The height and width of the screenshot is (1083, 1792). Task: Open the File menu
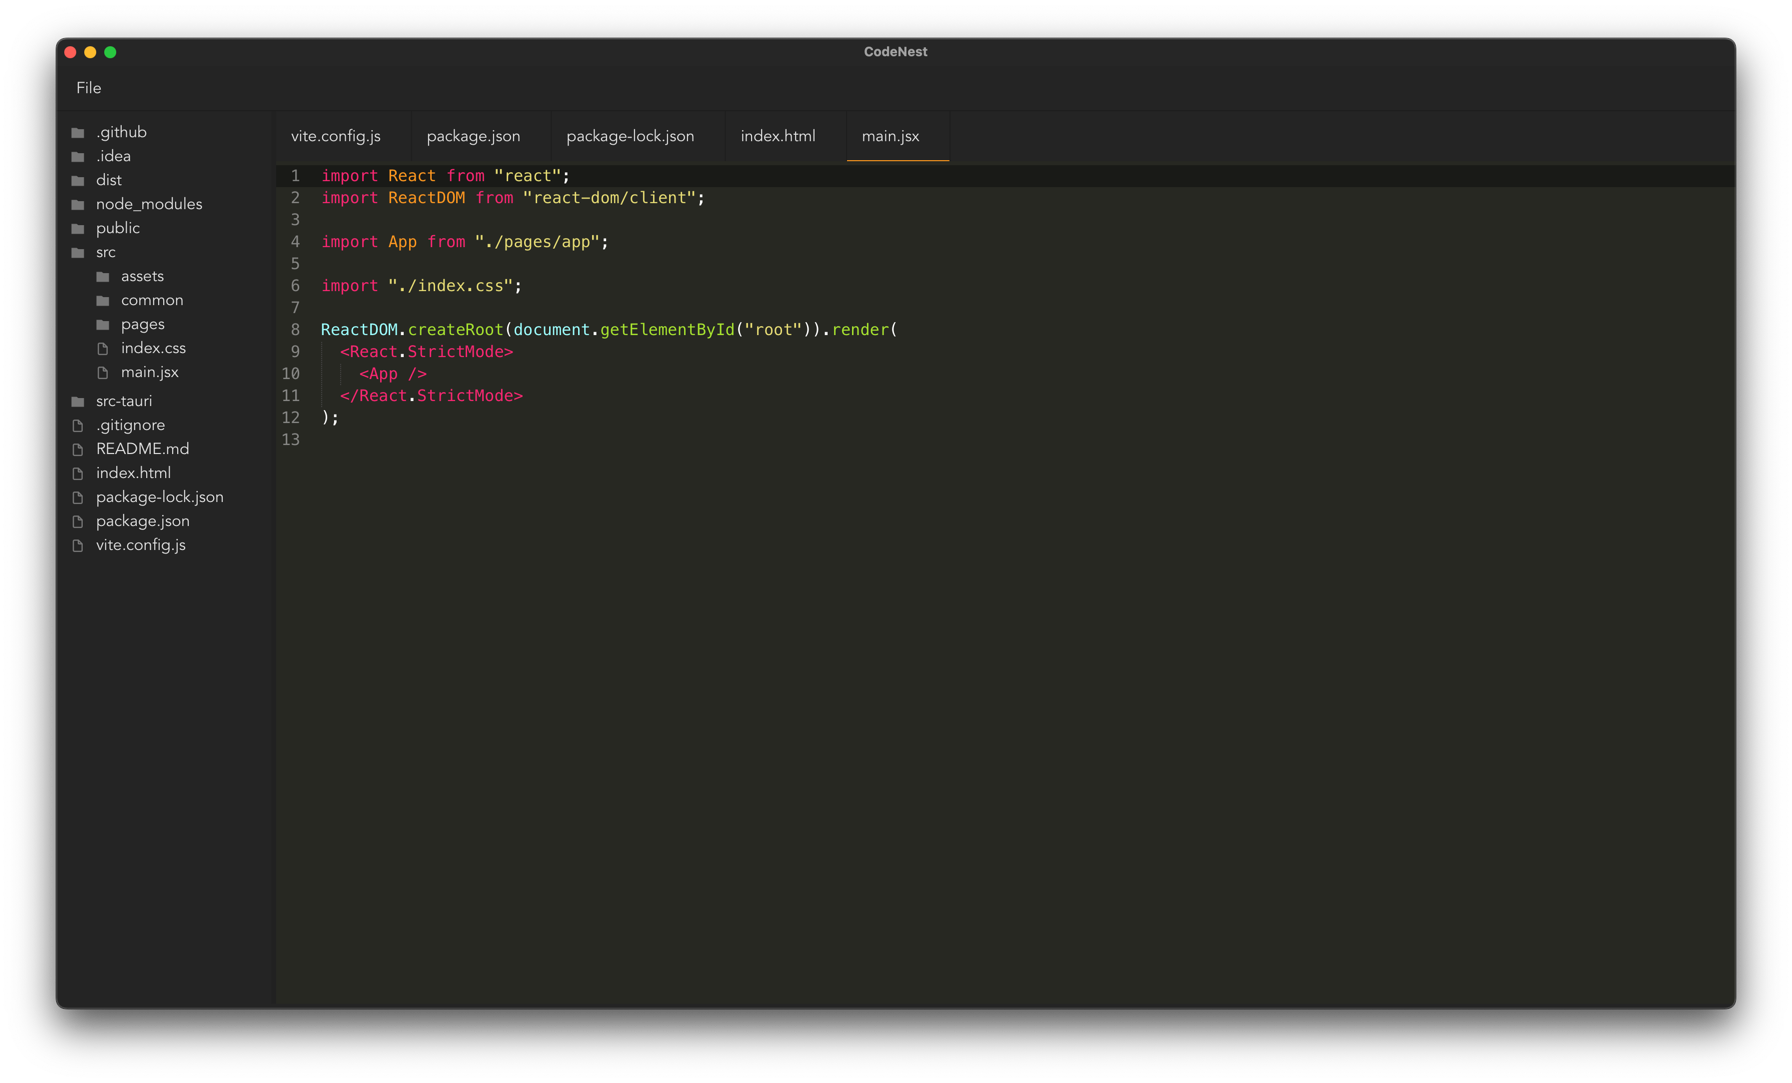pyautogui.click(x=89, y=88)
